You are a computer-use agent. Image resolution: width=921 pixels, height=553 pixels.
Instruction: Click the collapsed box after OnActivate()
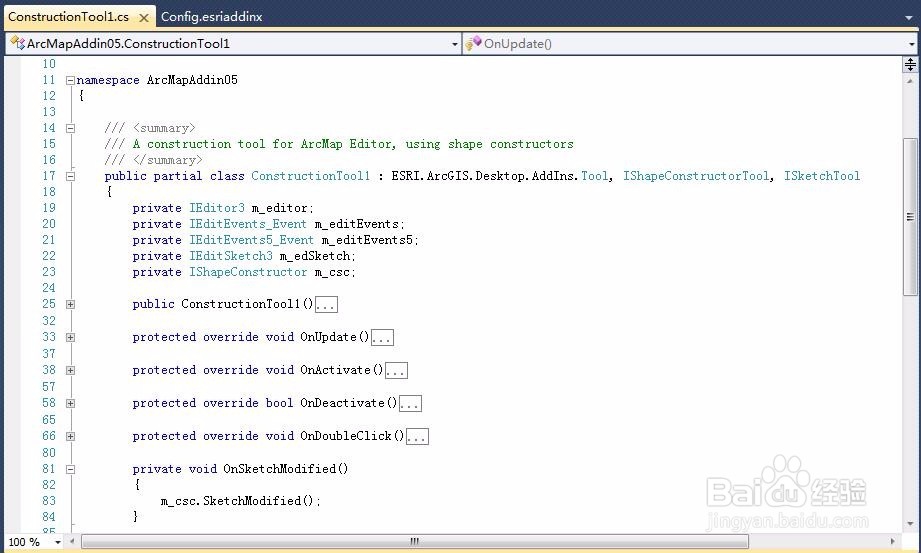tap(396, 370)
